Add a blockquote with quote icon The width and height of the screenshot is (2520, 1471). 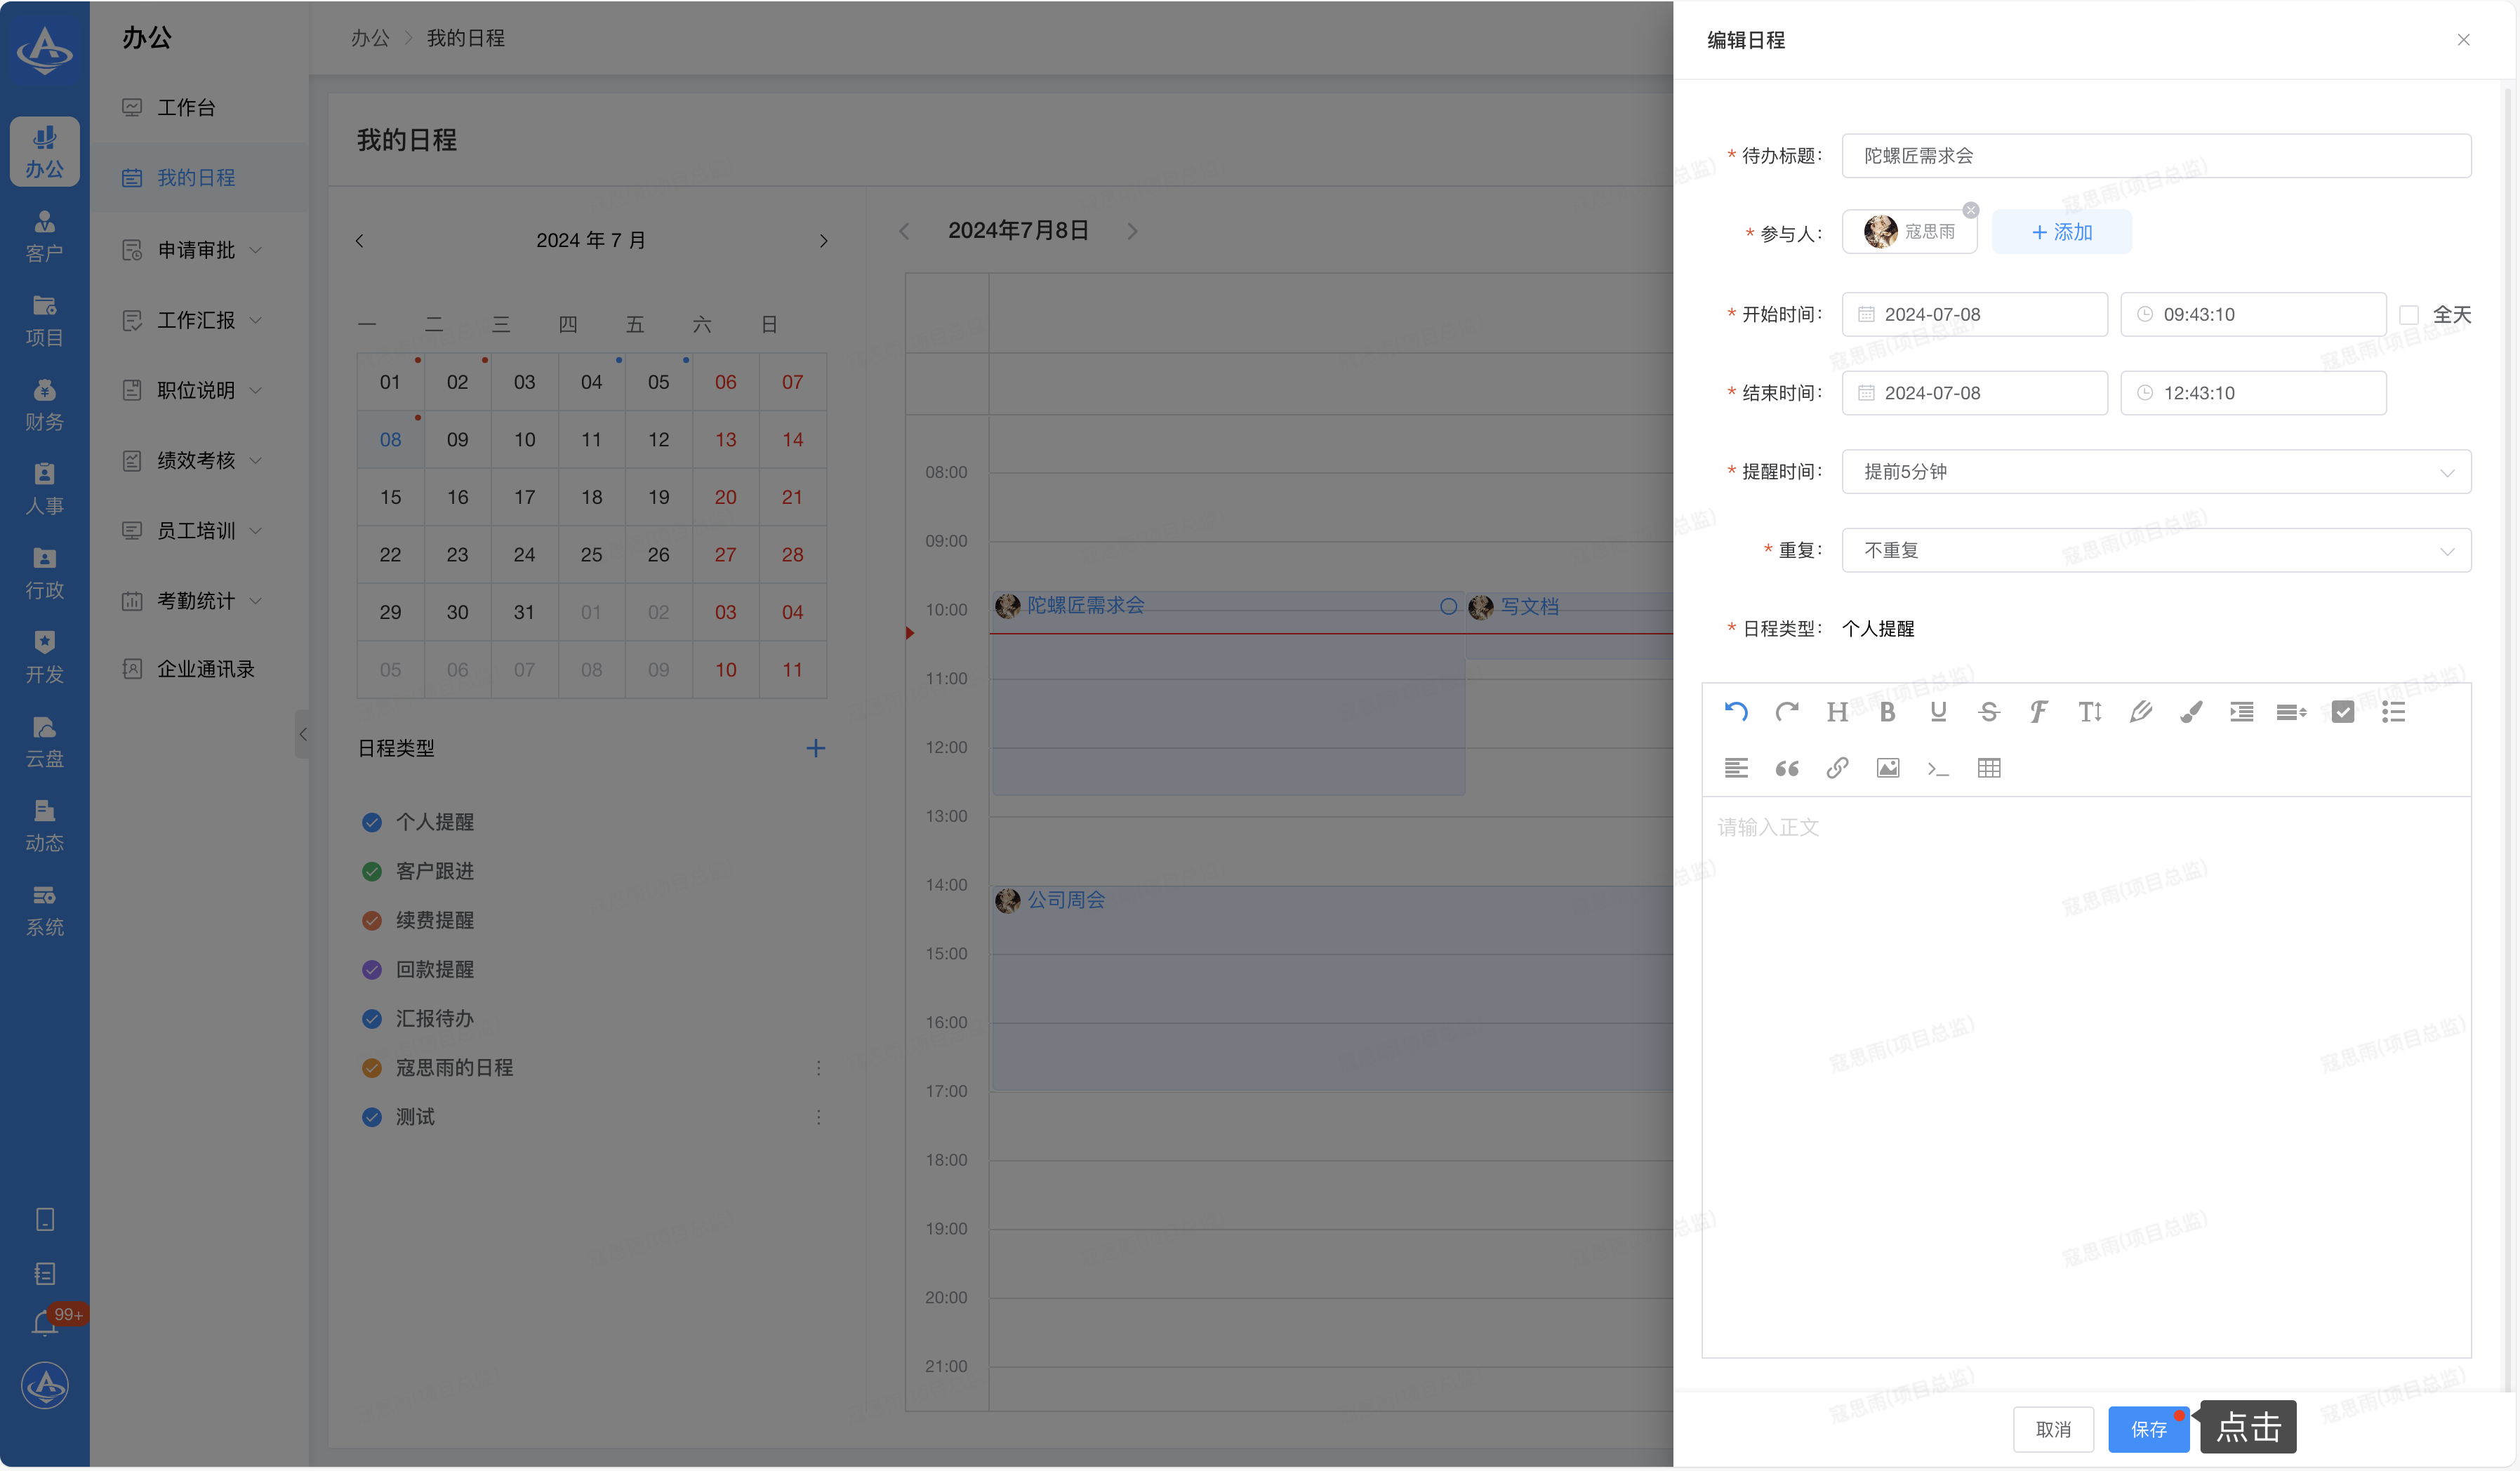(1786, 768)
